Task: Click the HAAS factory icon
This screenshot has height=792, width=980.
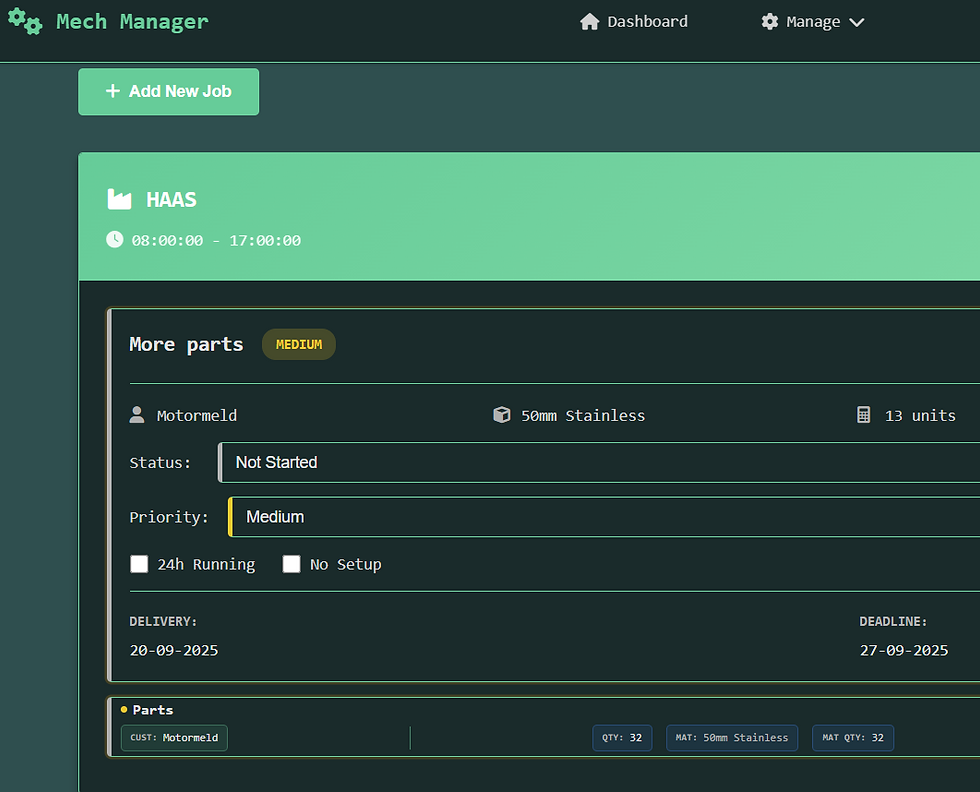Action: tap(119, 199)
